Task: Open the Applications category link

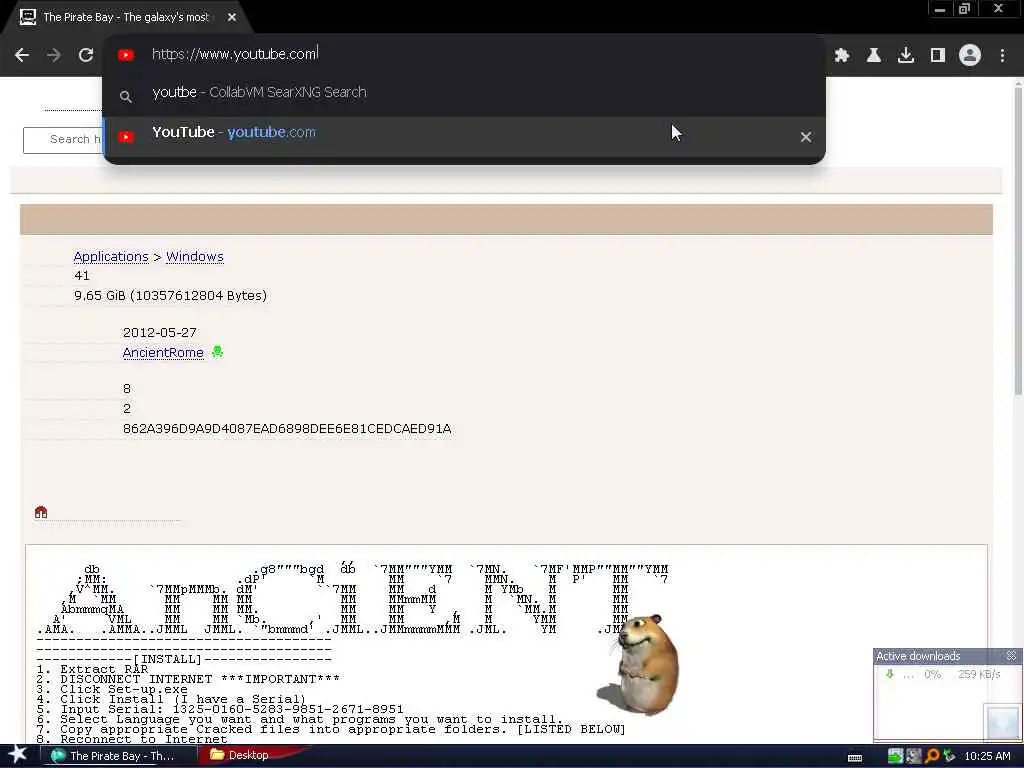Action: 111,257
